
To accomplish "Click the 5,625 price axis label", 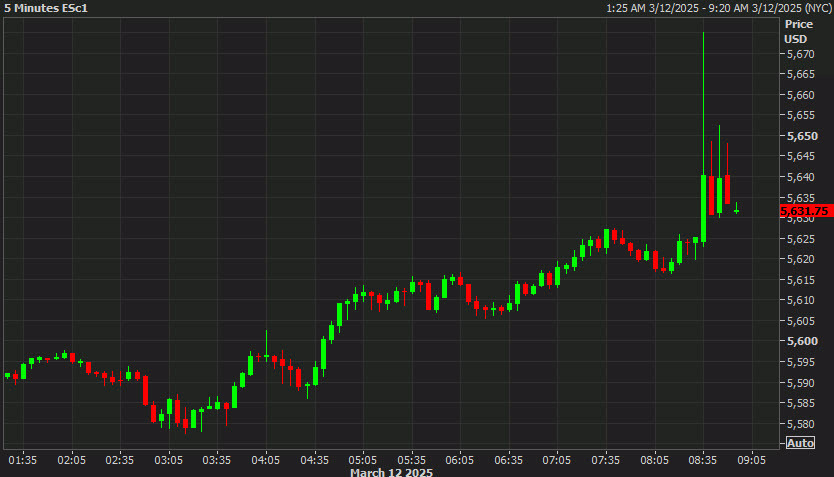I will click(800, 239).
